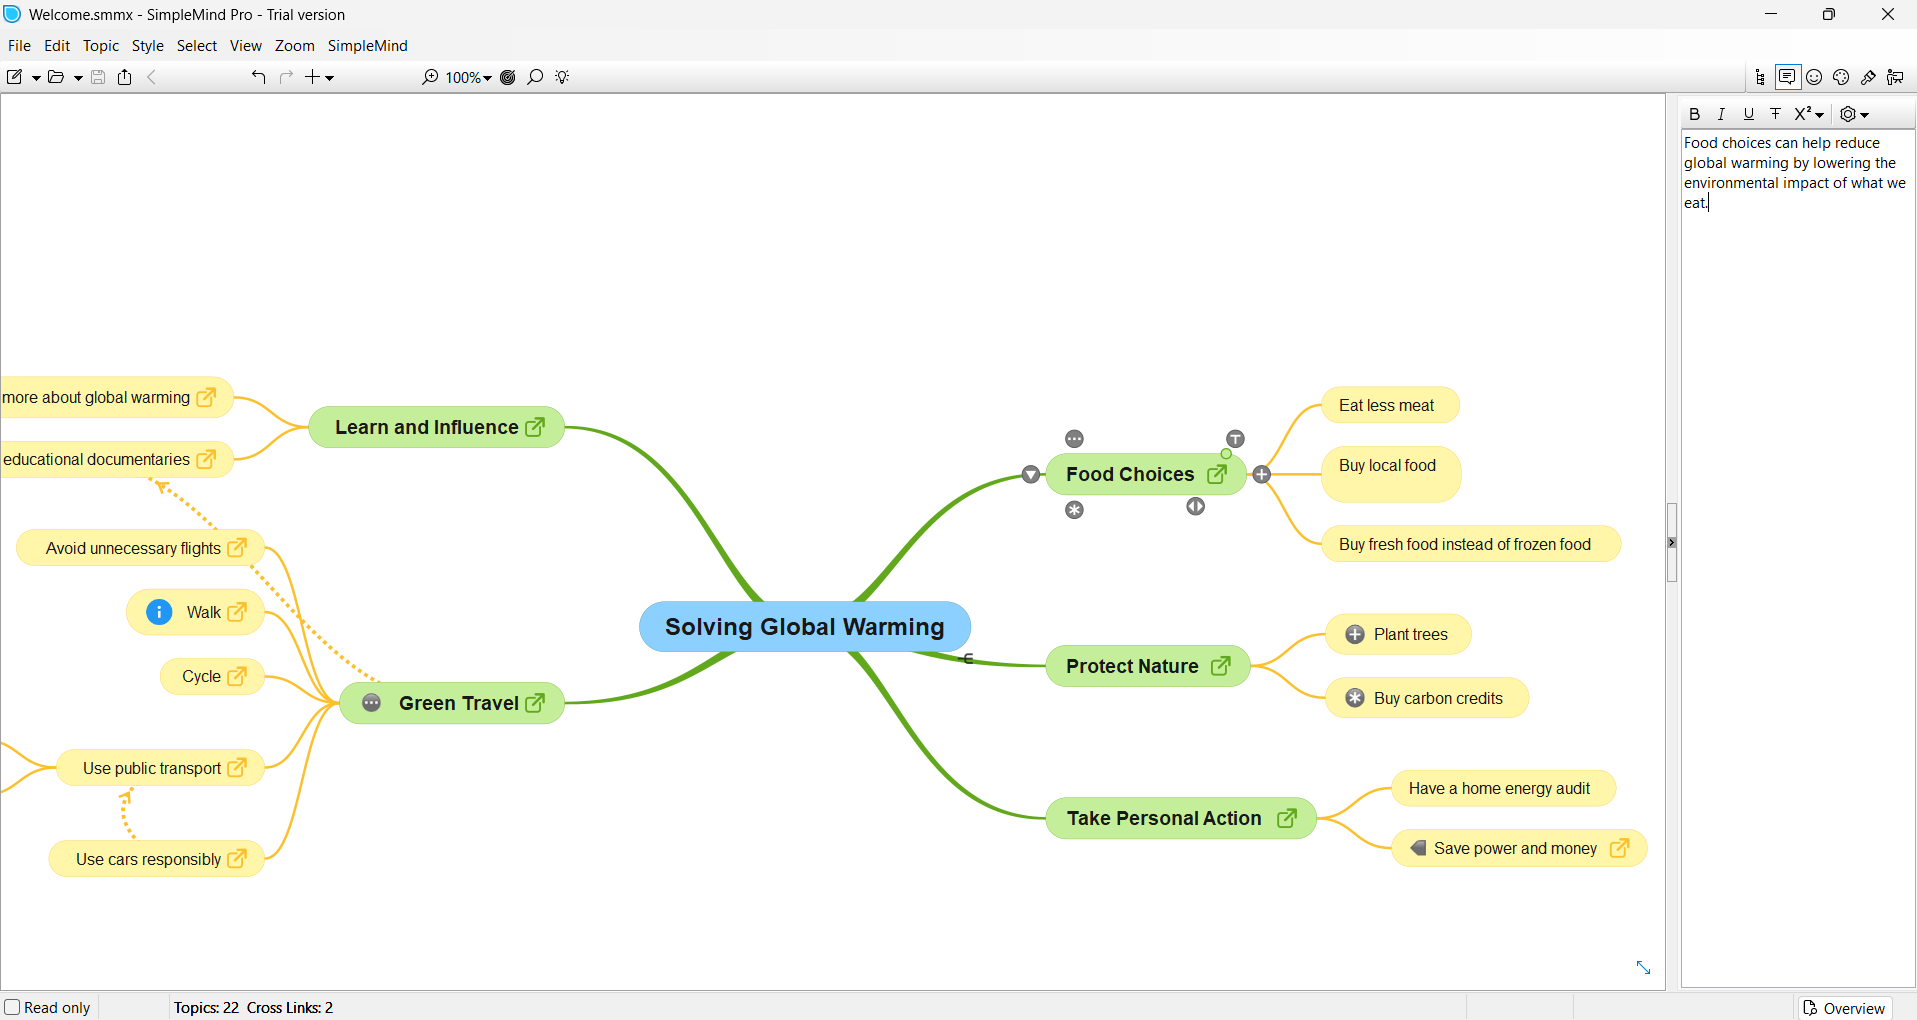Screen dimensions: 1917x1020
Task: Click the new mind map icon
Action: (x=15, y=77)
